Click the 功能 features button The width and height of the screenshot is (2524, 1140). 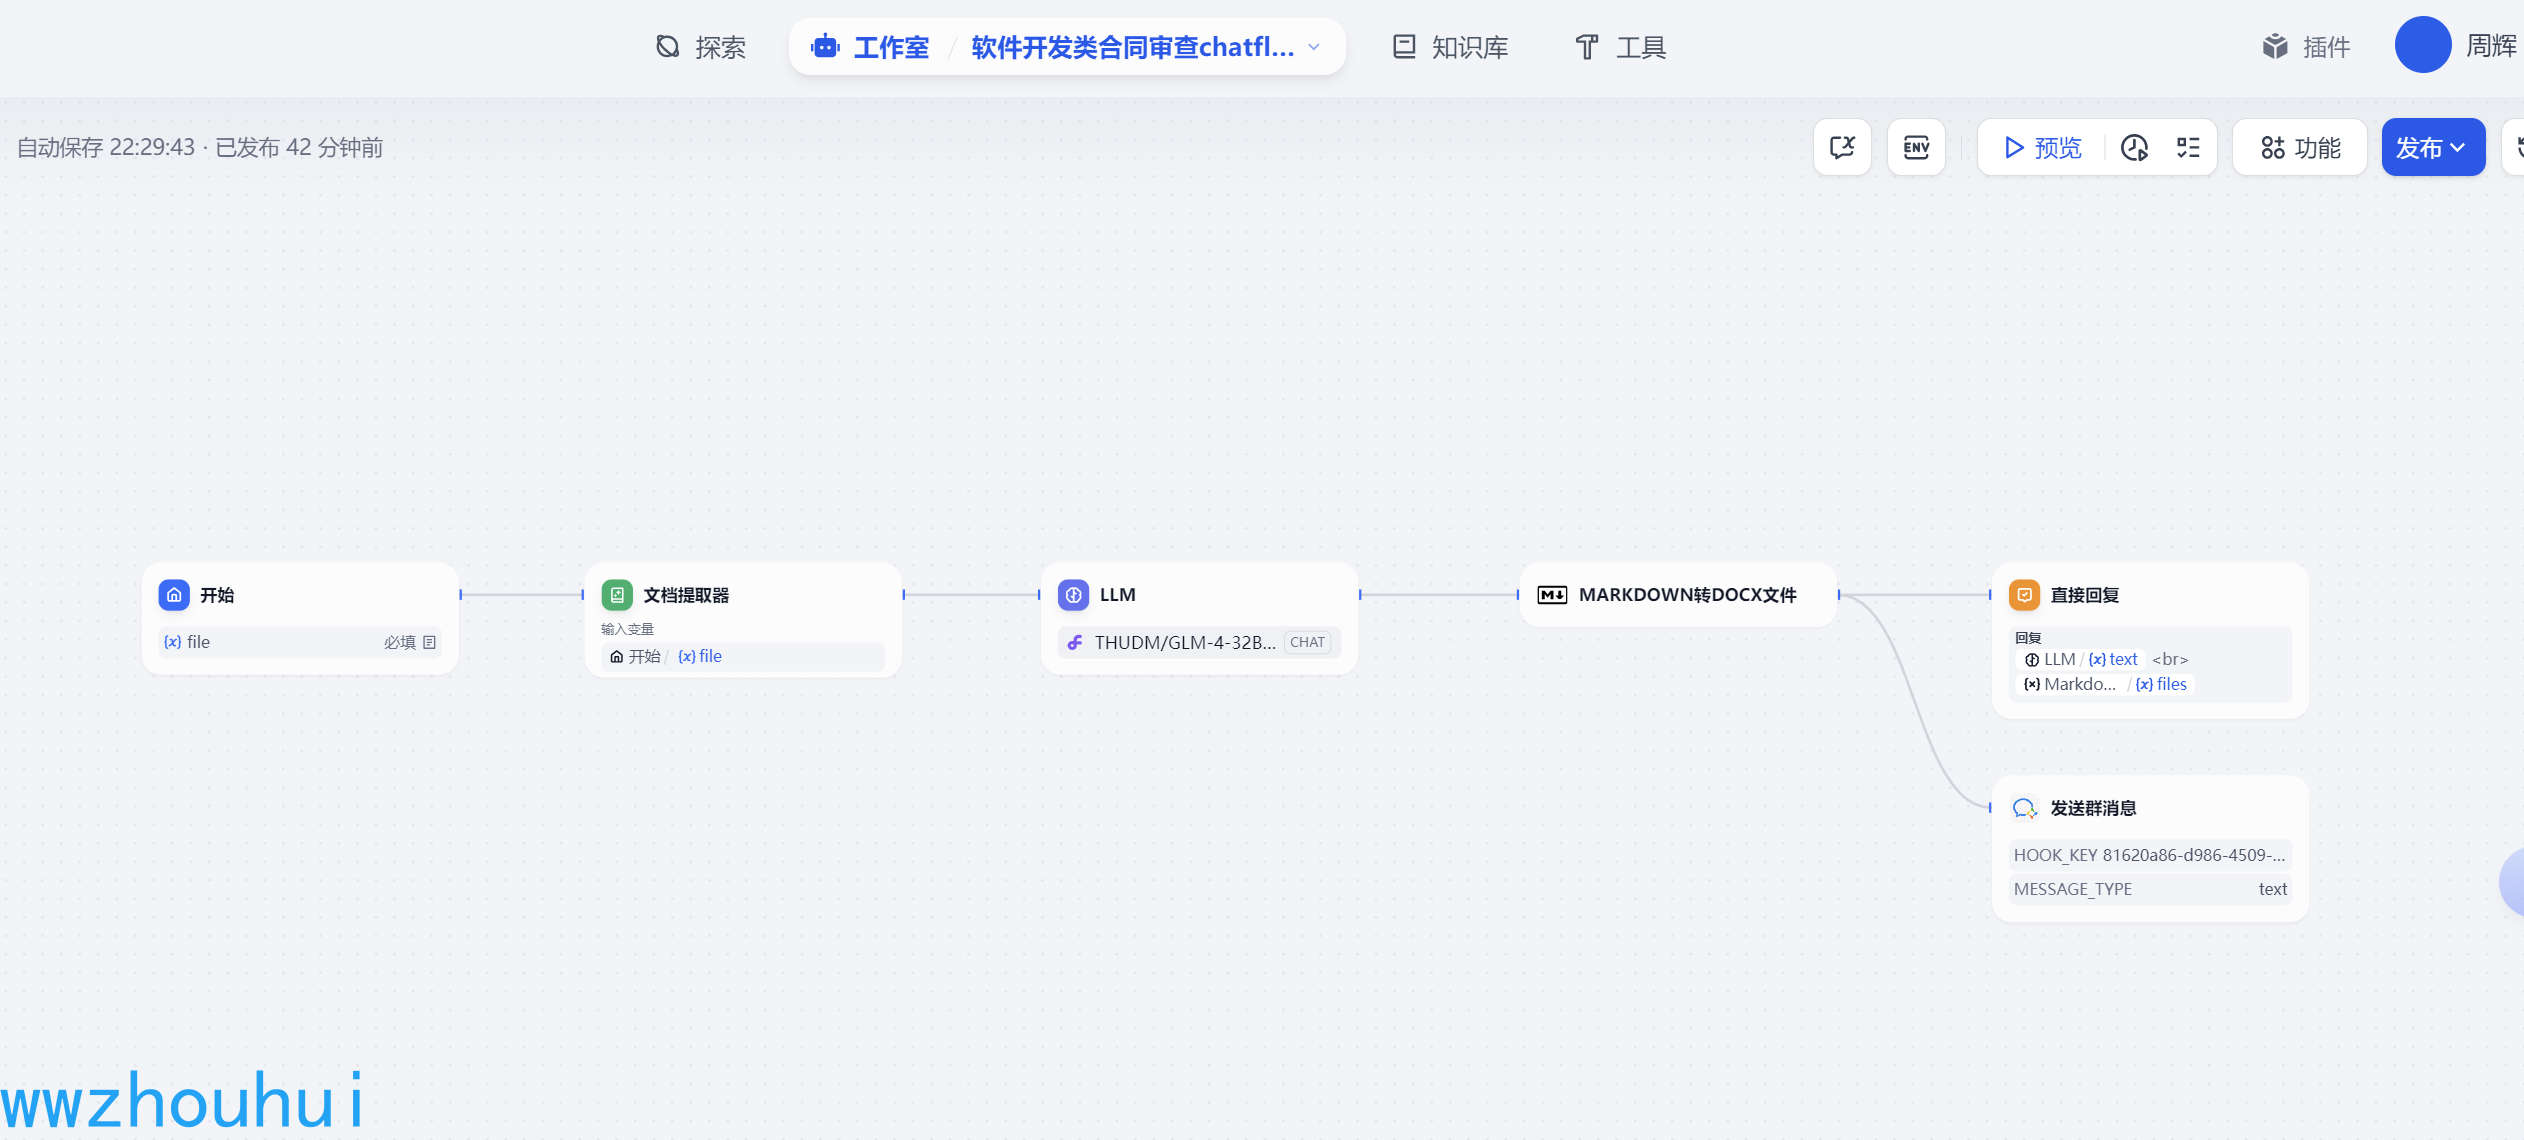point(2300,148)
